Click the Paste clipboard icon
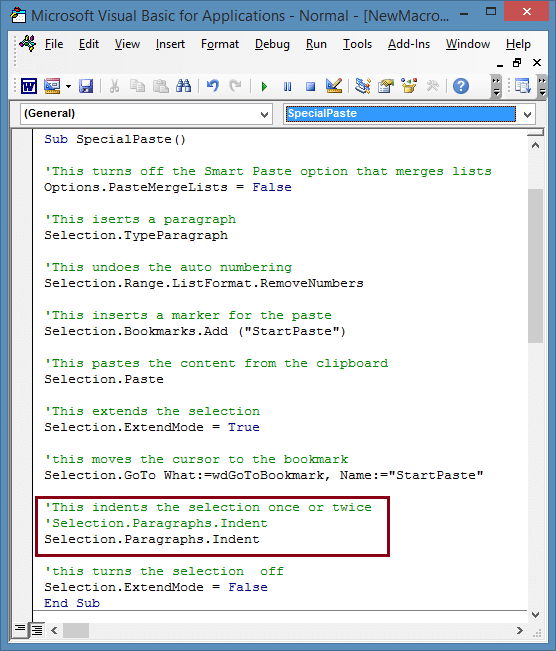 [x=161, y=86]
